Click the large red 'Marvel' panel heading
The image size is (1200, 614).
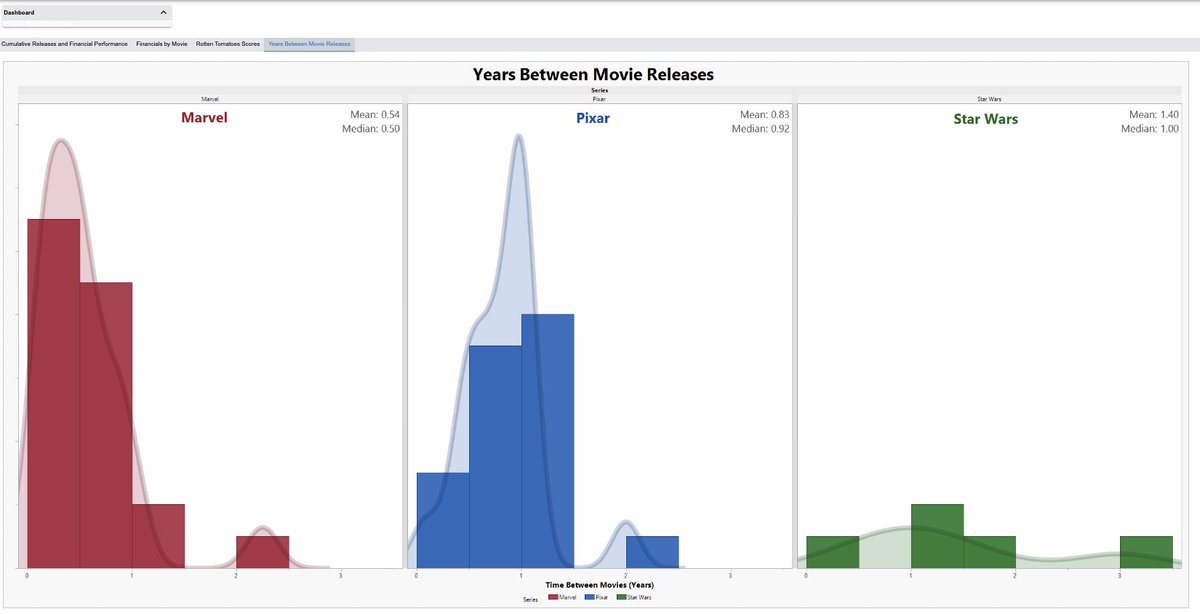point(204,118)
